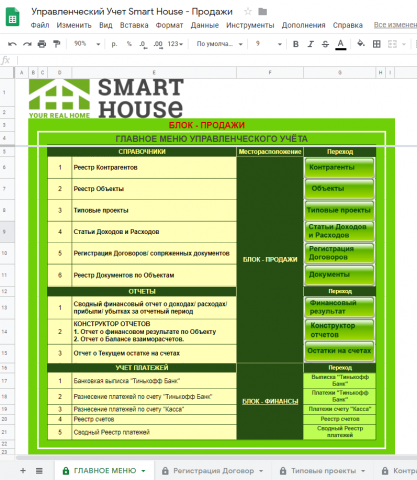Click Платежи счету "Касса" cell
Screen dimensions: 417x480
(x=340, y=409)
